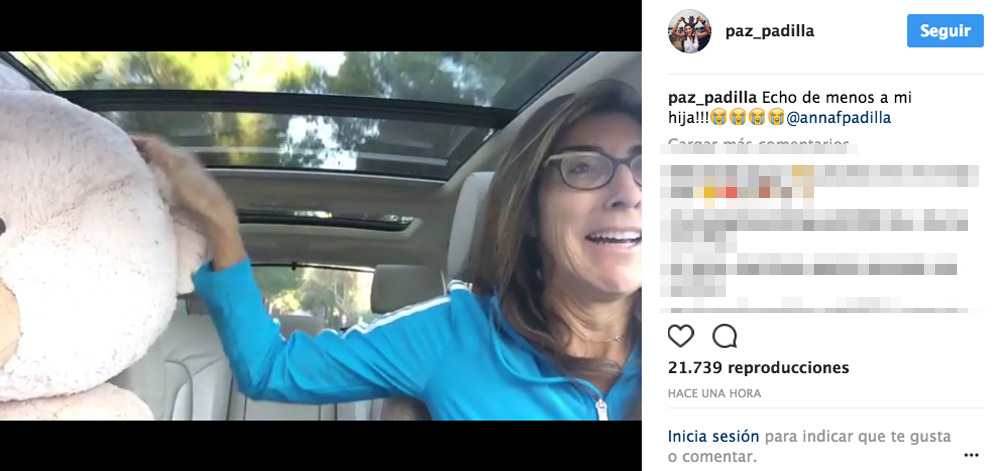Like the post with the heart icon
The width and height of the screenshot is (1000, 471).
tap(680, 336)
